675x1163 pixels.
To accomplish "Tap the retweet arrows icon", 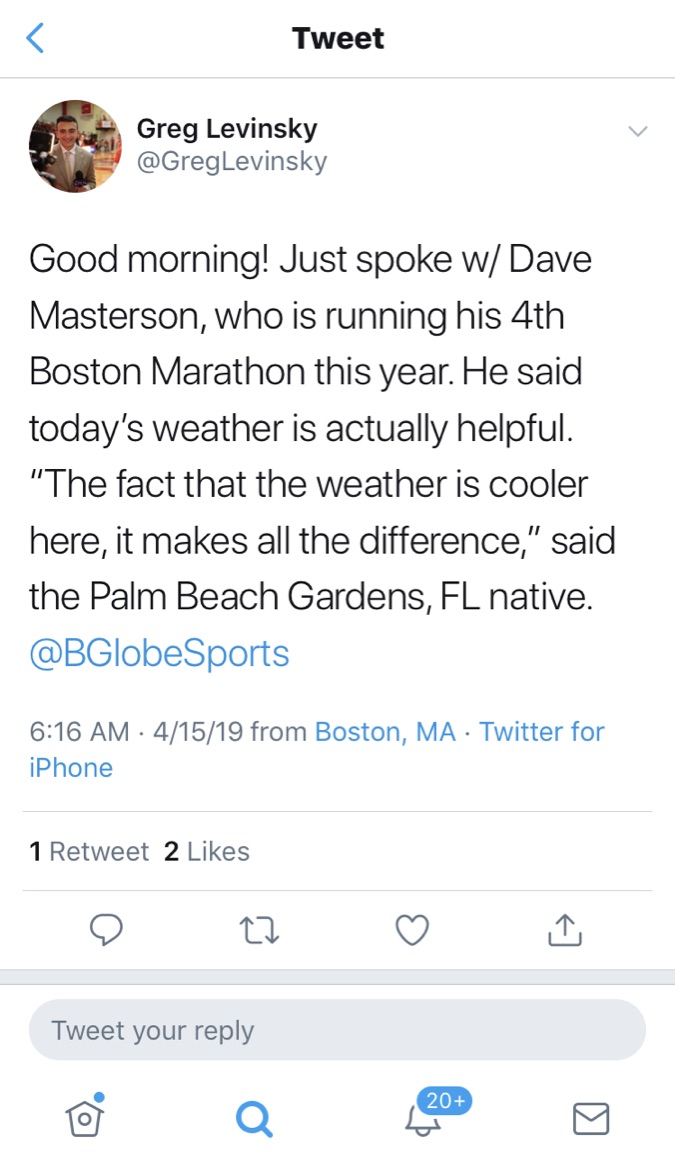I will pos(260,931).
